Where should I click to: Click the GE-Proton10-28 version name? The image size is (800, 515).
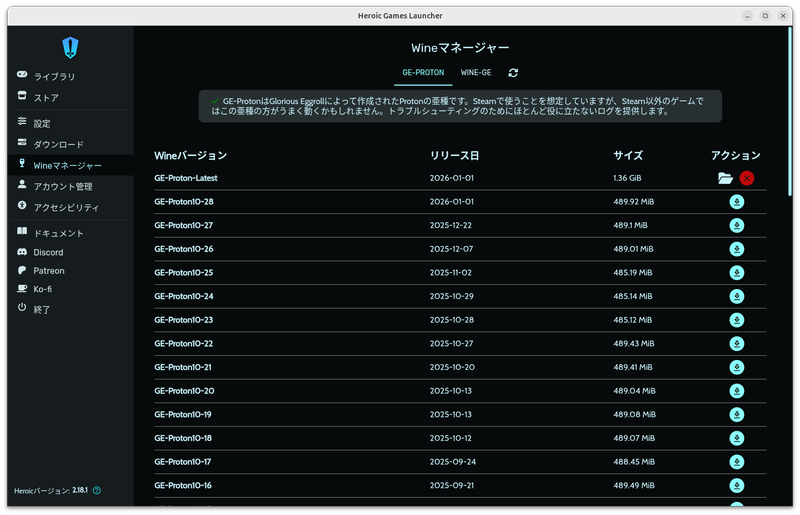(x=184, y=202)
